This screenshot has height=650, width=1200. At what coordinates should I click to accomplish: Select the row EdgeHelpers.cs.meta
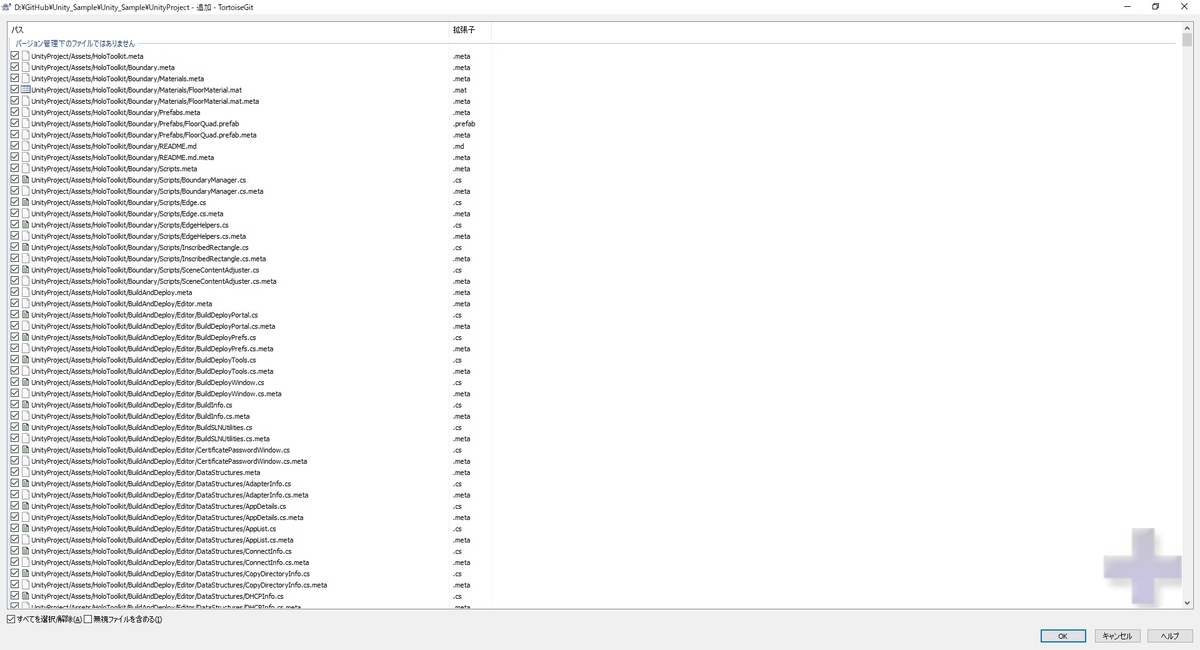point(250,236)
